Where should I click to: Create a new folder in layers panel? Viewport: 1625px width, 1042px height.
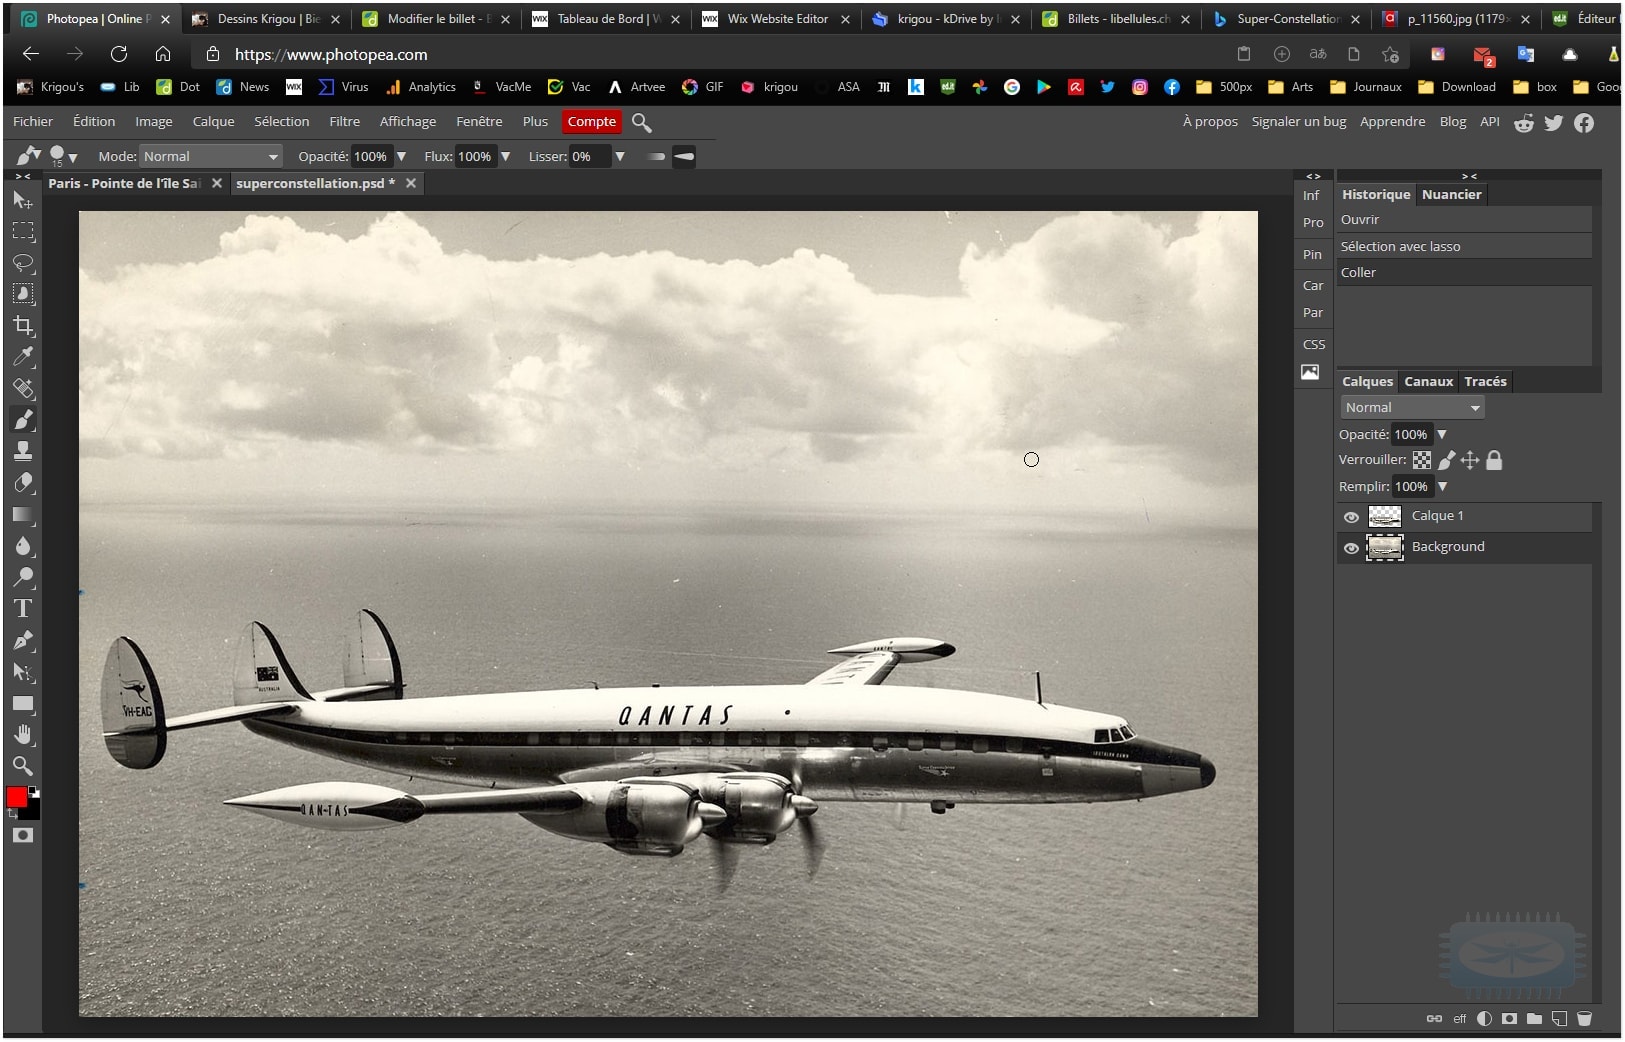point(1534,1019)
